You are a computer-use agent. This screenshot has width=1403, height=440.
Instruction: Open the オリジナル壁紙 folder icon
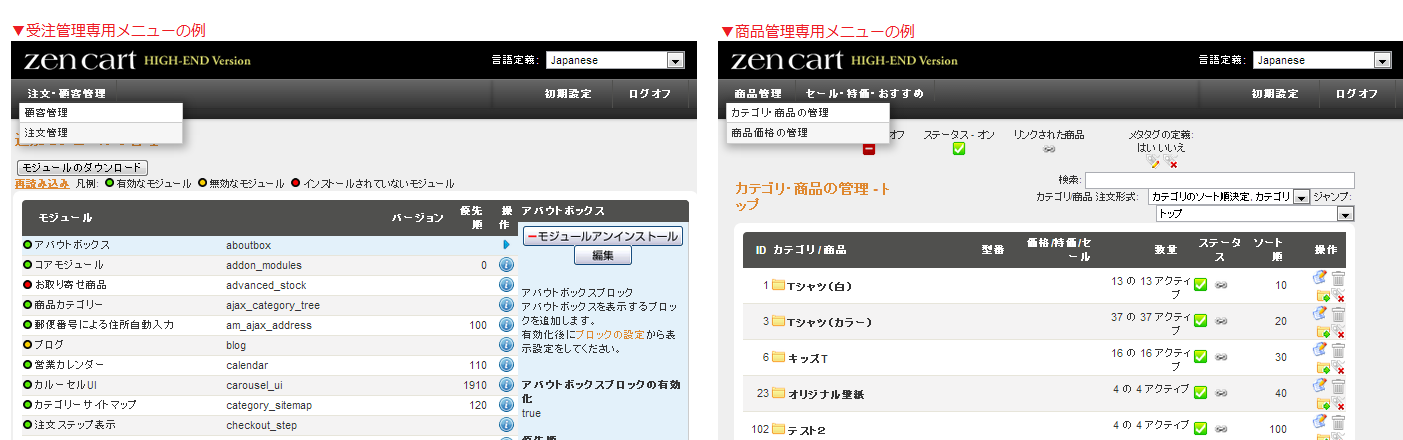click(778, 394)
